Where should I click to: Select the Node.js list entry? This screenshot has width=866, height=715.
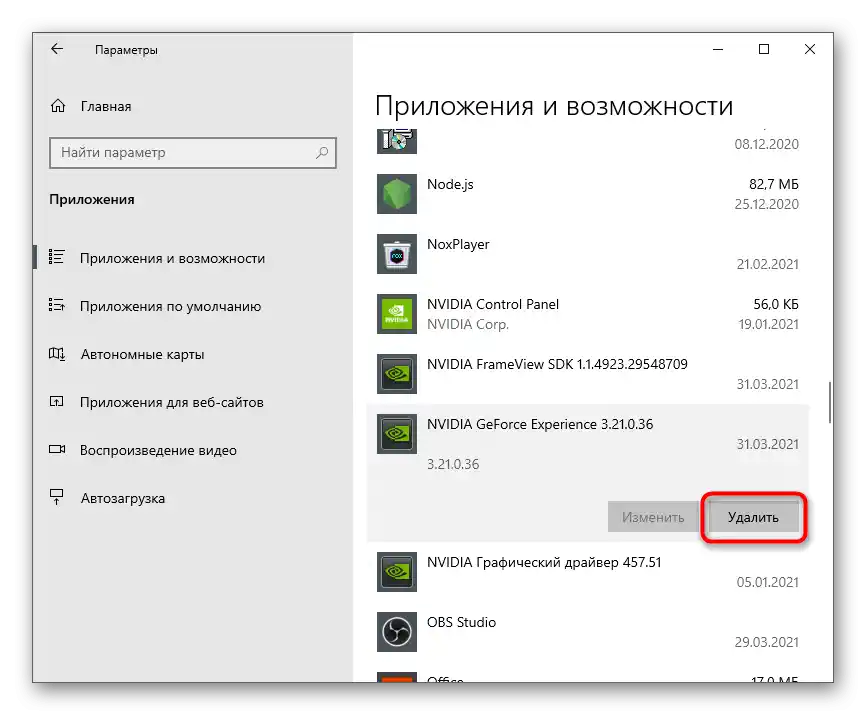click(x=588, y=194)
